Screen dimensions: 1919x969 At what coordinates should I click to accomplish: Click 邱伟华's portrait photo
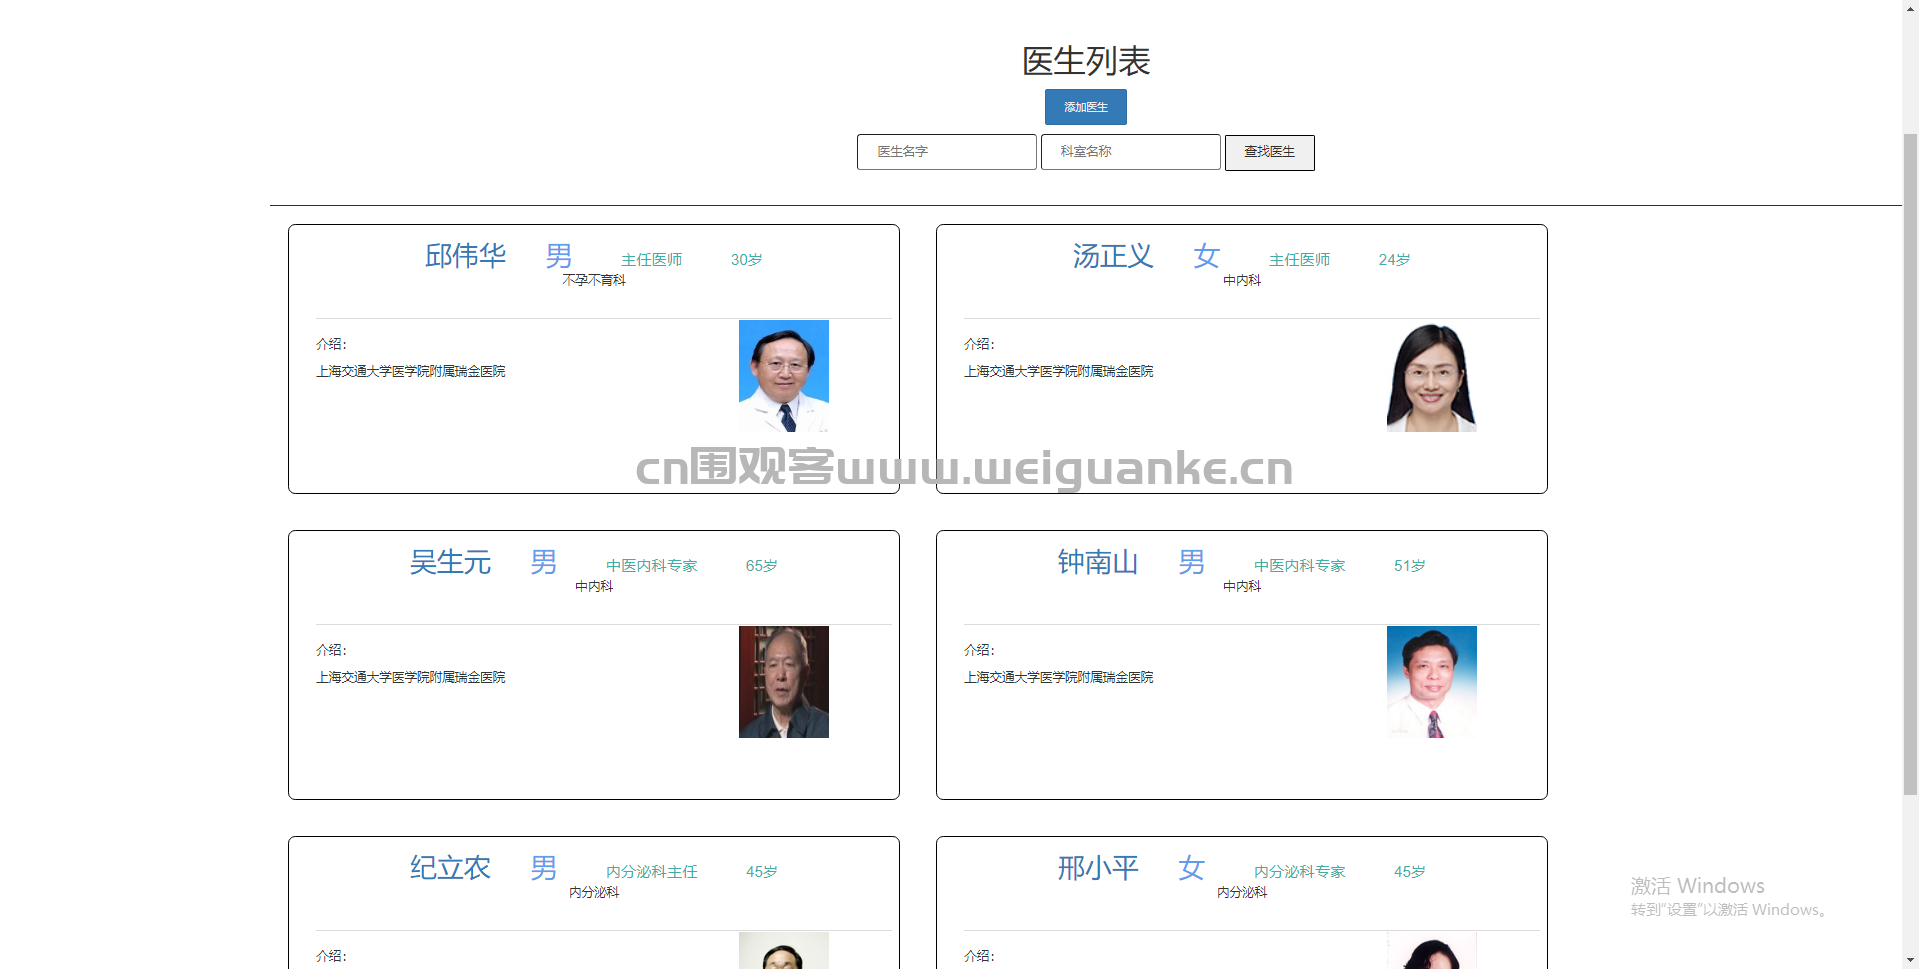[784, 376]
